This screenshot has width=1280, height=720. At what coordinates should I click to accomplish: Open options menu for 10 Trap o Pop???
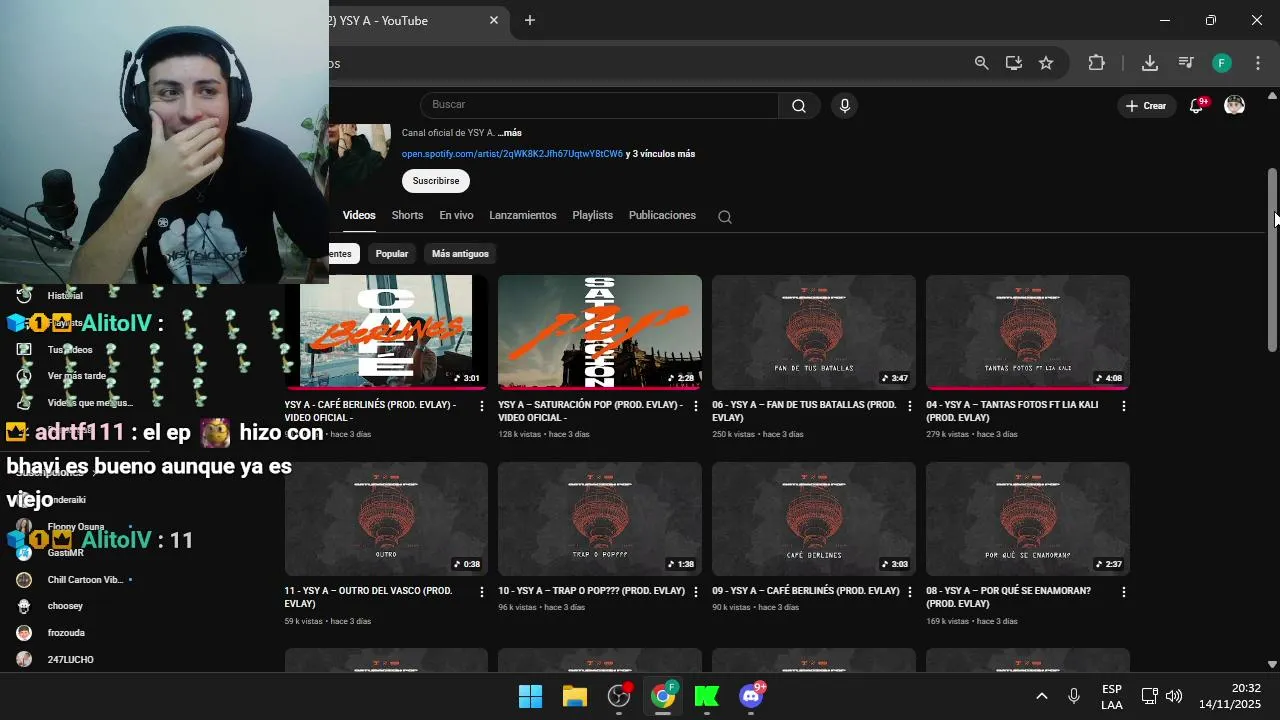pyautogui.click(x=696, y=592)
